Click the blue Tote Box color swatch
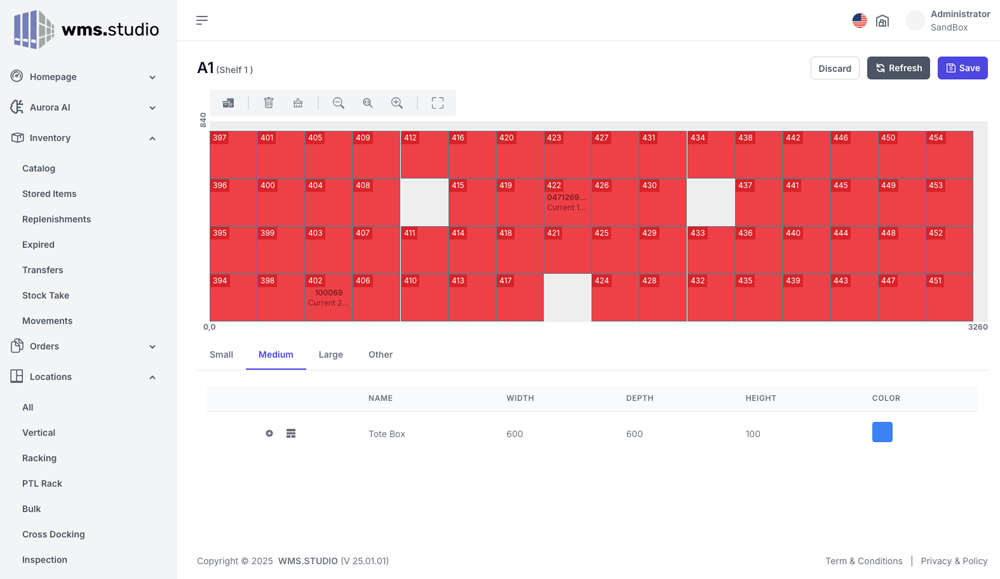This screenshot has height=579, width=1000. pyautogui.click(x=882, y=432)
